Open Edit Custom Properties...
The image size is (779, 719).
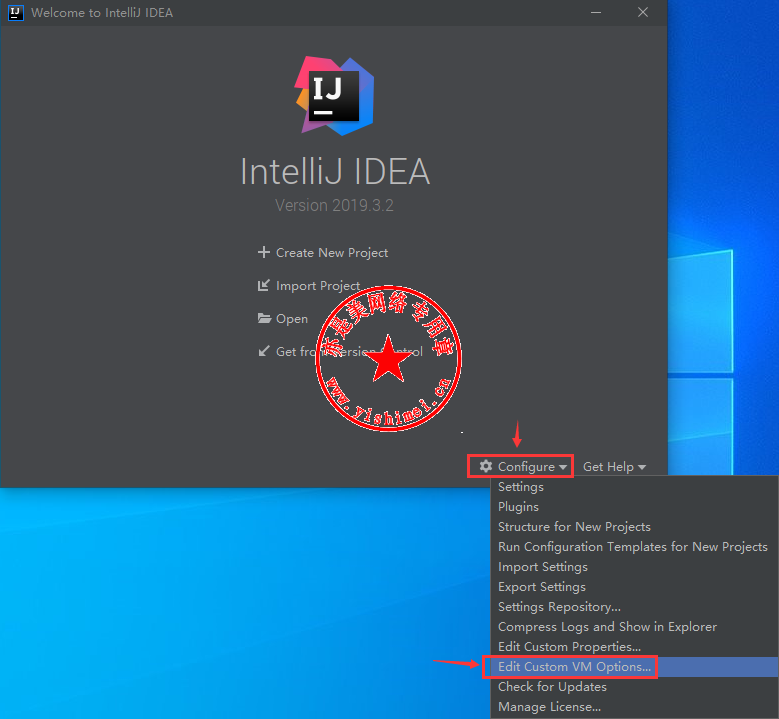tap(634, 647)
